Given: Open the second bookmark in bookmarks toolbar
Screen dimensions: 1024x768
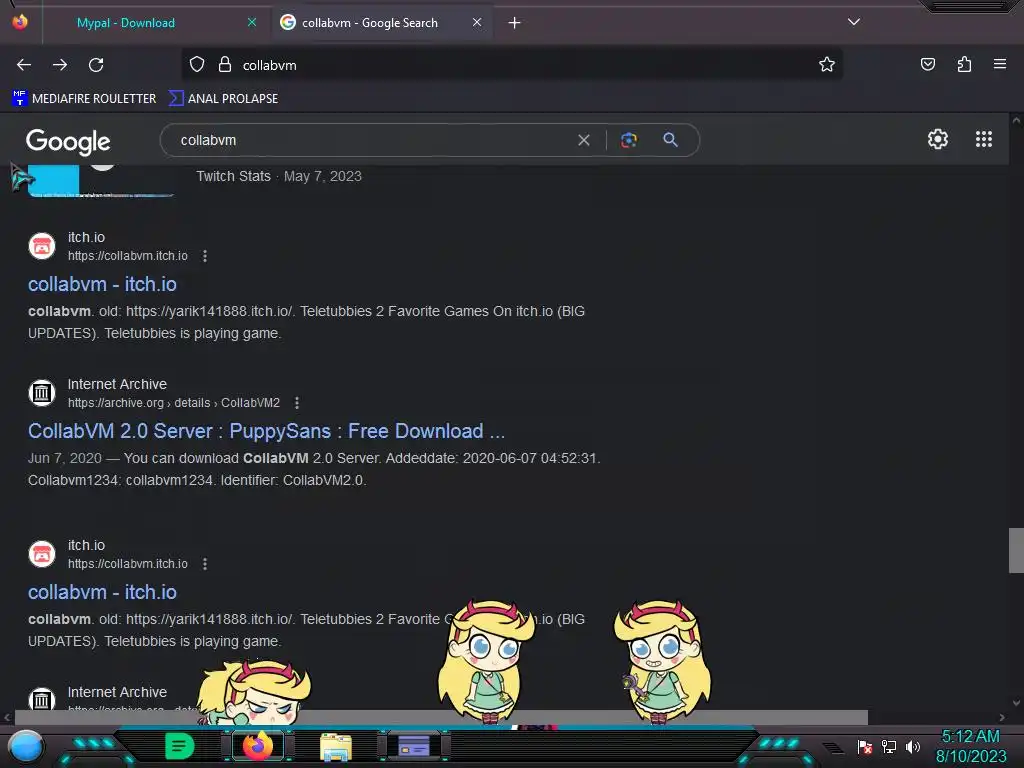Looking at the screenshot, I should click(223, 99).
